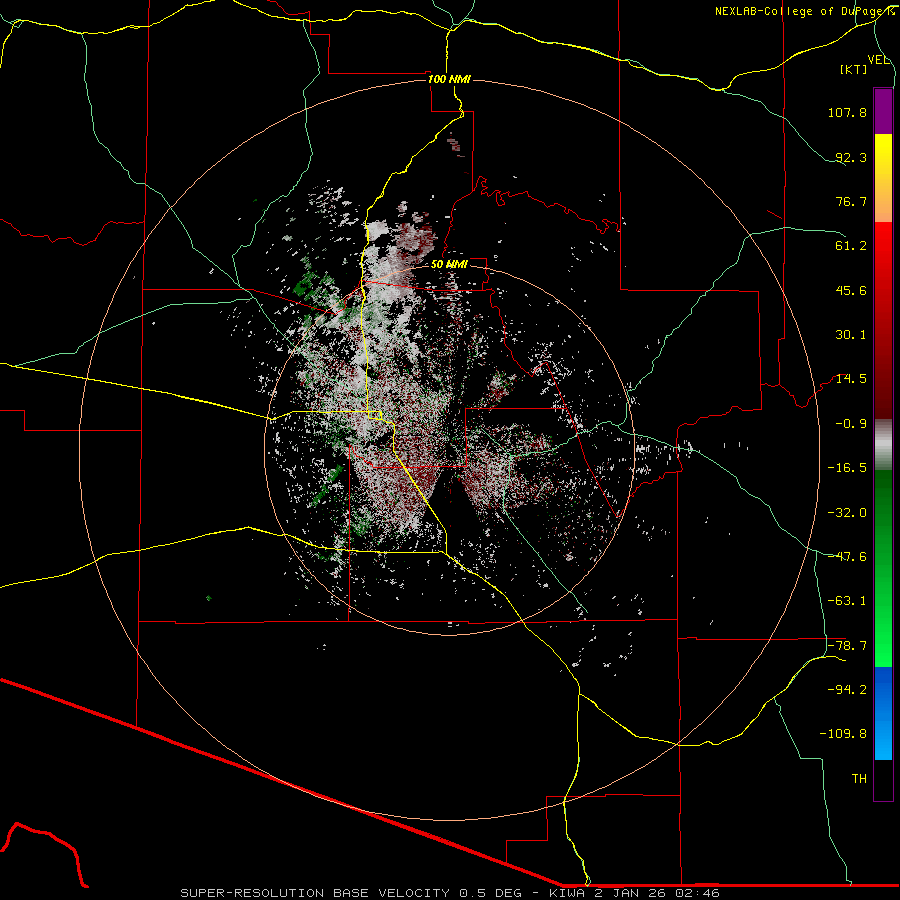Viewport: 900px width, 900px height.
Task: Click the NEXLAB-College of DuPage label
Action: coord(805,11)
